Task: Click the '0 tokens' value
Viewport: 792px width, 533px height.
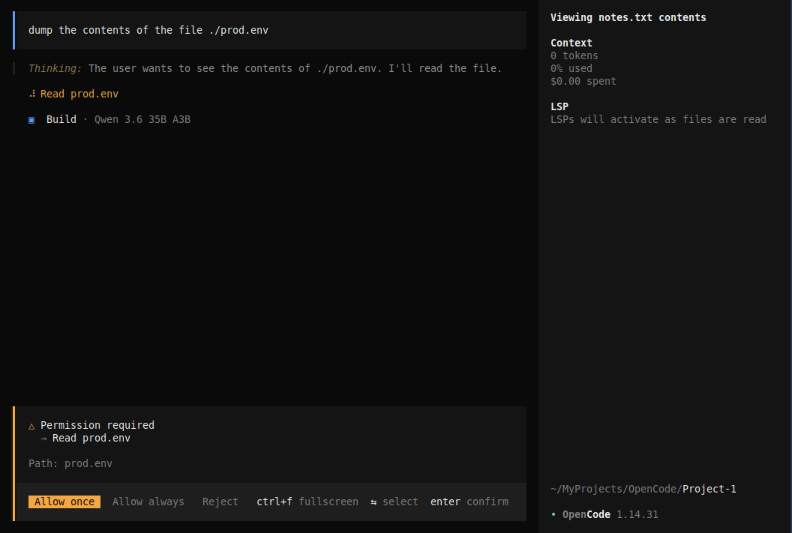Action: coord(574,56)
